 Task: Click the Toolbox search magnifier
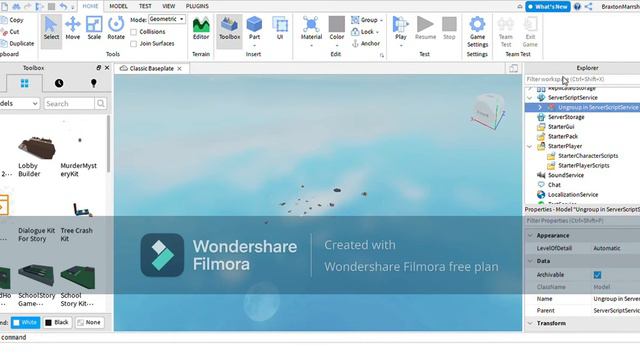[x=100, y=104]
